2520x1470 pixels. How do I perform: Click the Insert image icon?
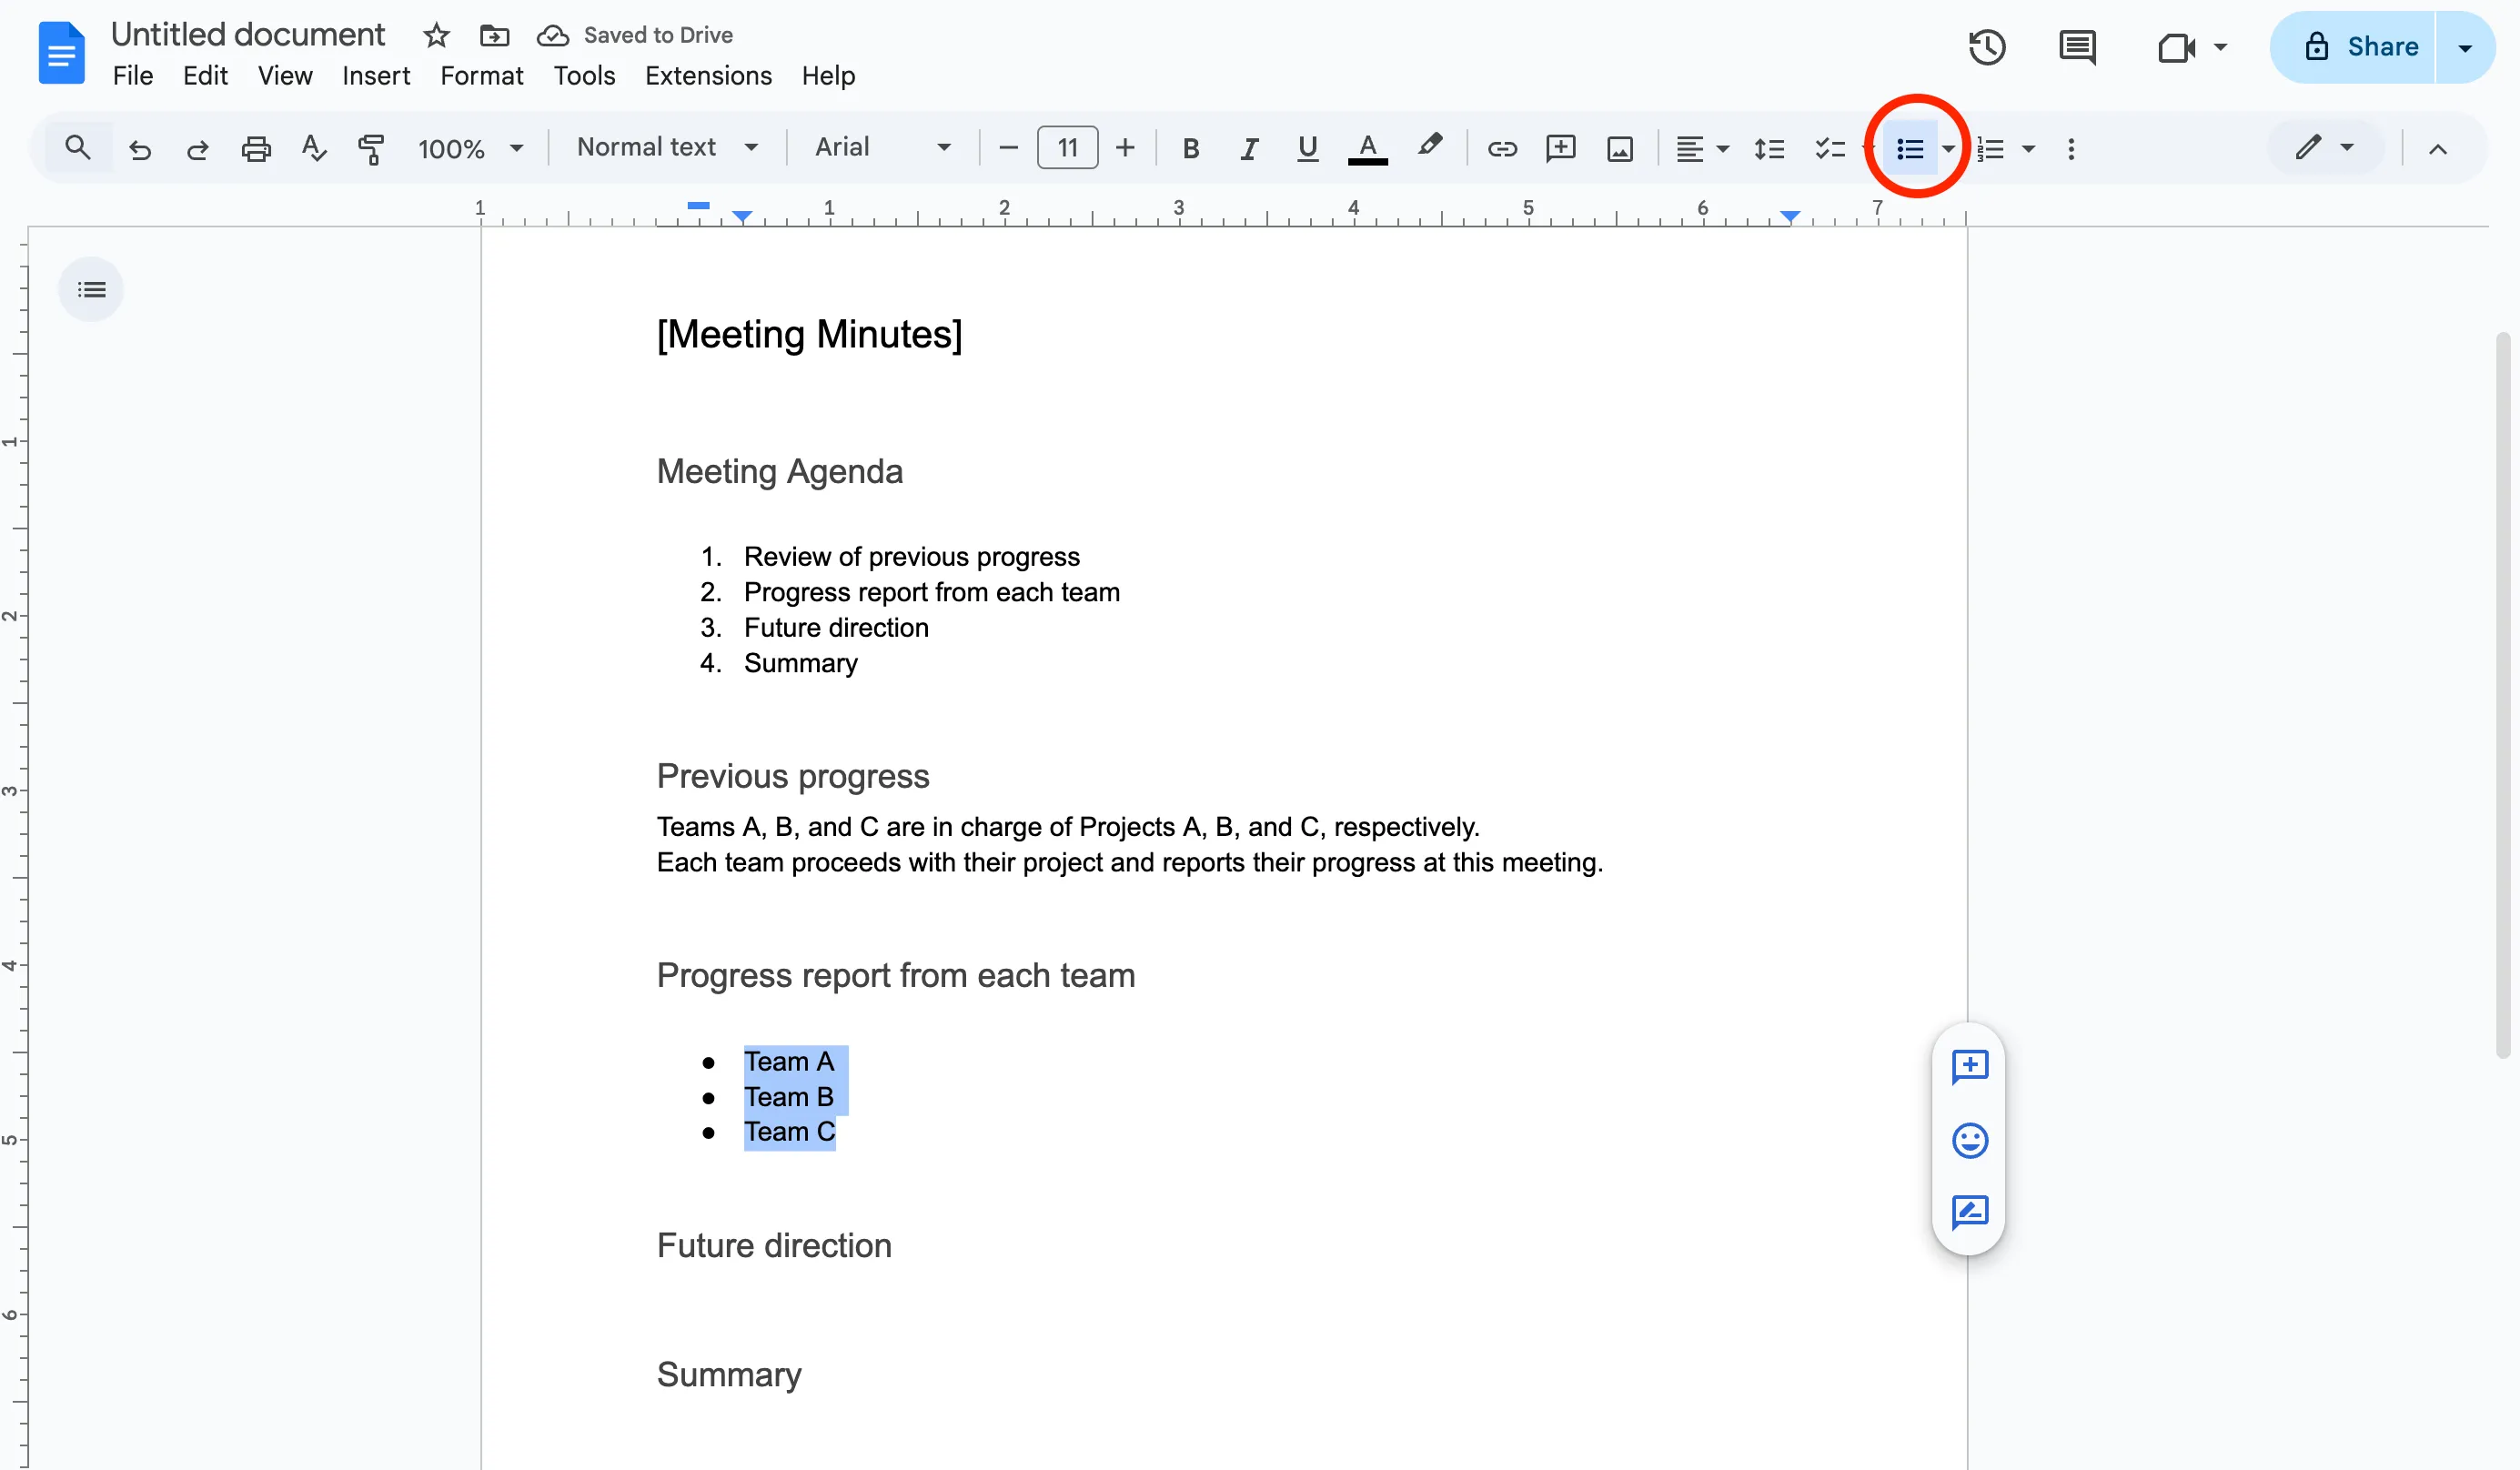[1619, 149]
